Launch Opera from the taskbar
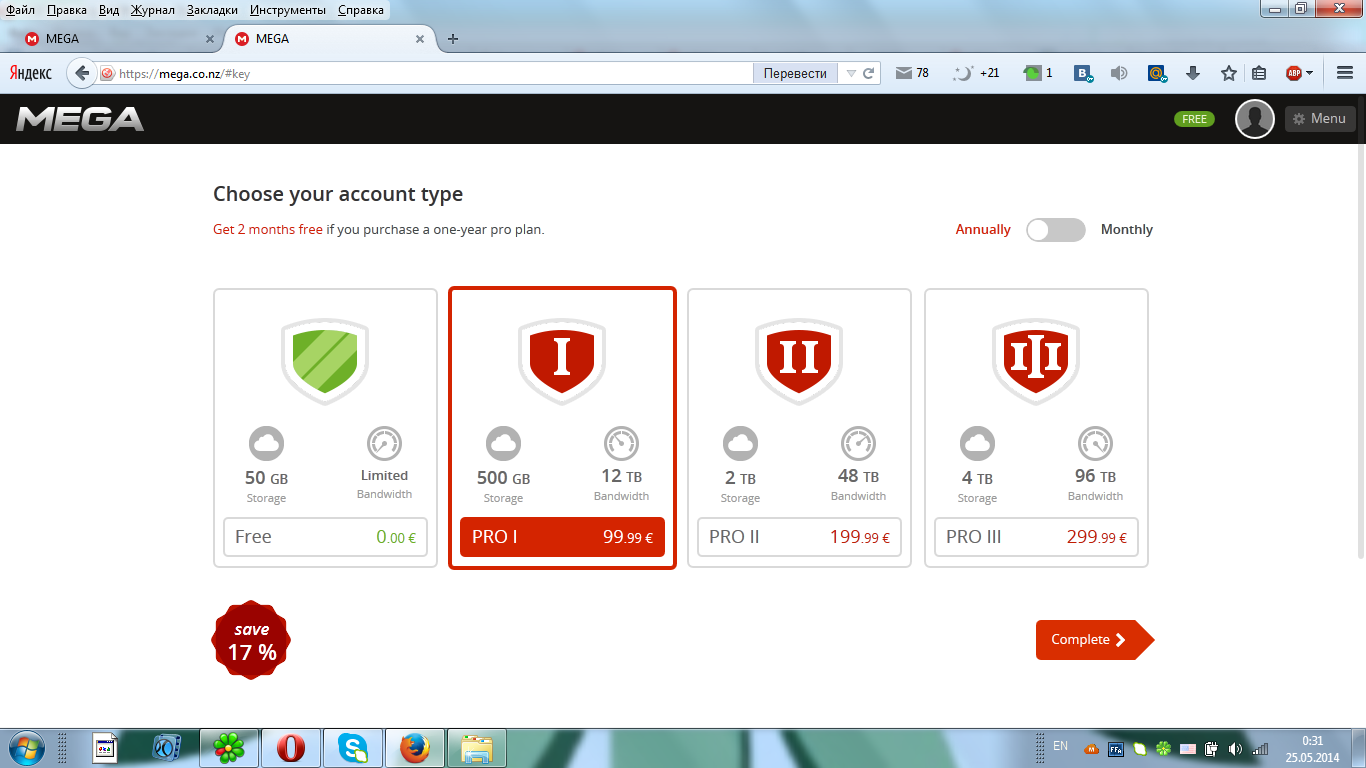The width and height of the screenshot is (1366, 768). pos(291,748)
